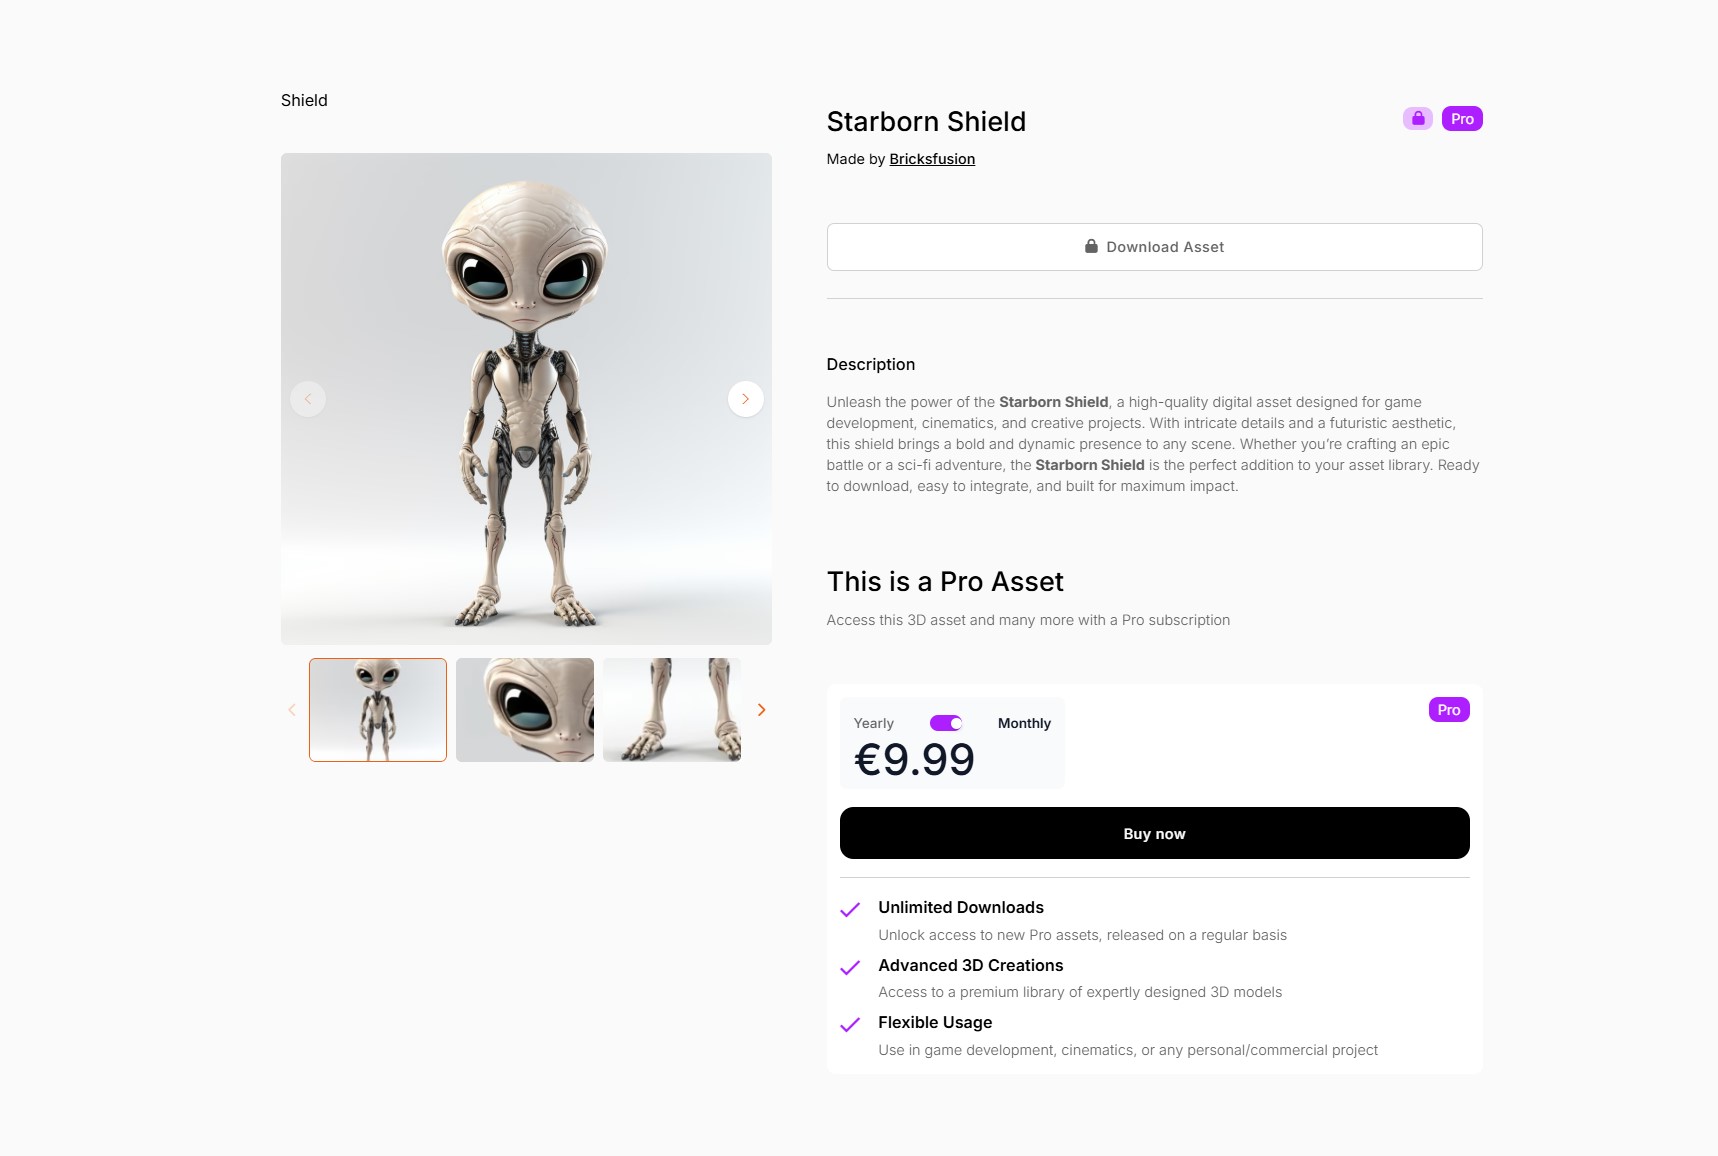Click the Advanced 3D Creations checkmark
Image resolution: width=1718 pixels, height=1156 pixels.
coord(850,968)
